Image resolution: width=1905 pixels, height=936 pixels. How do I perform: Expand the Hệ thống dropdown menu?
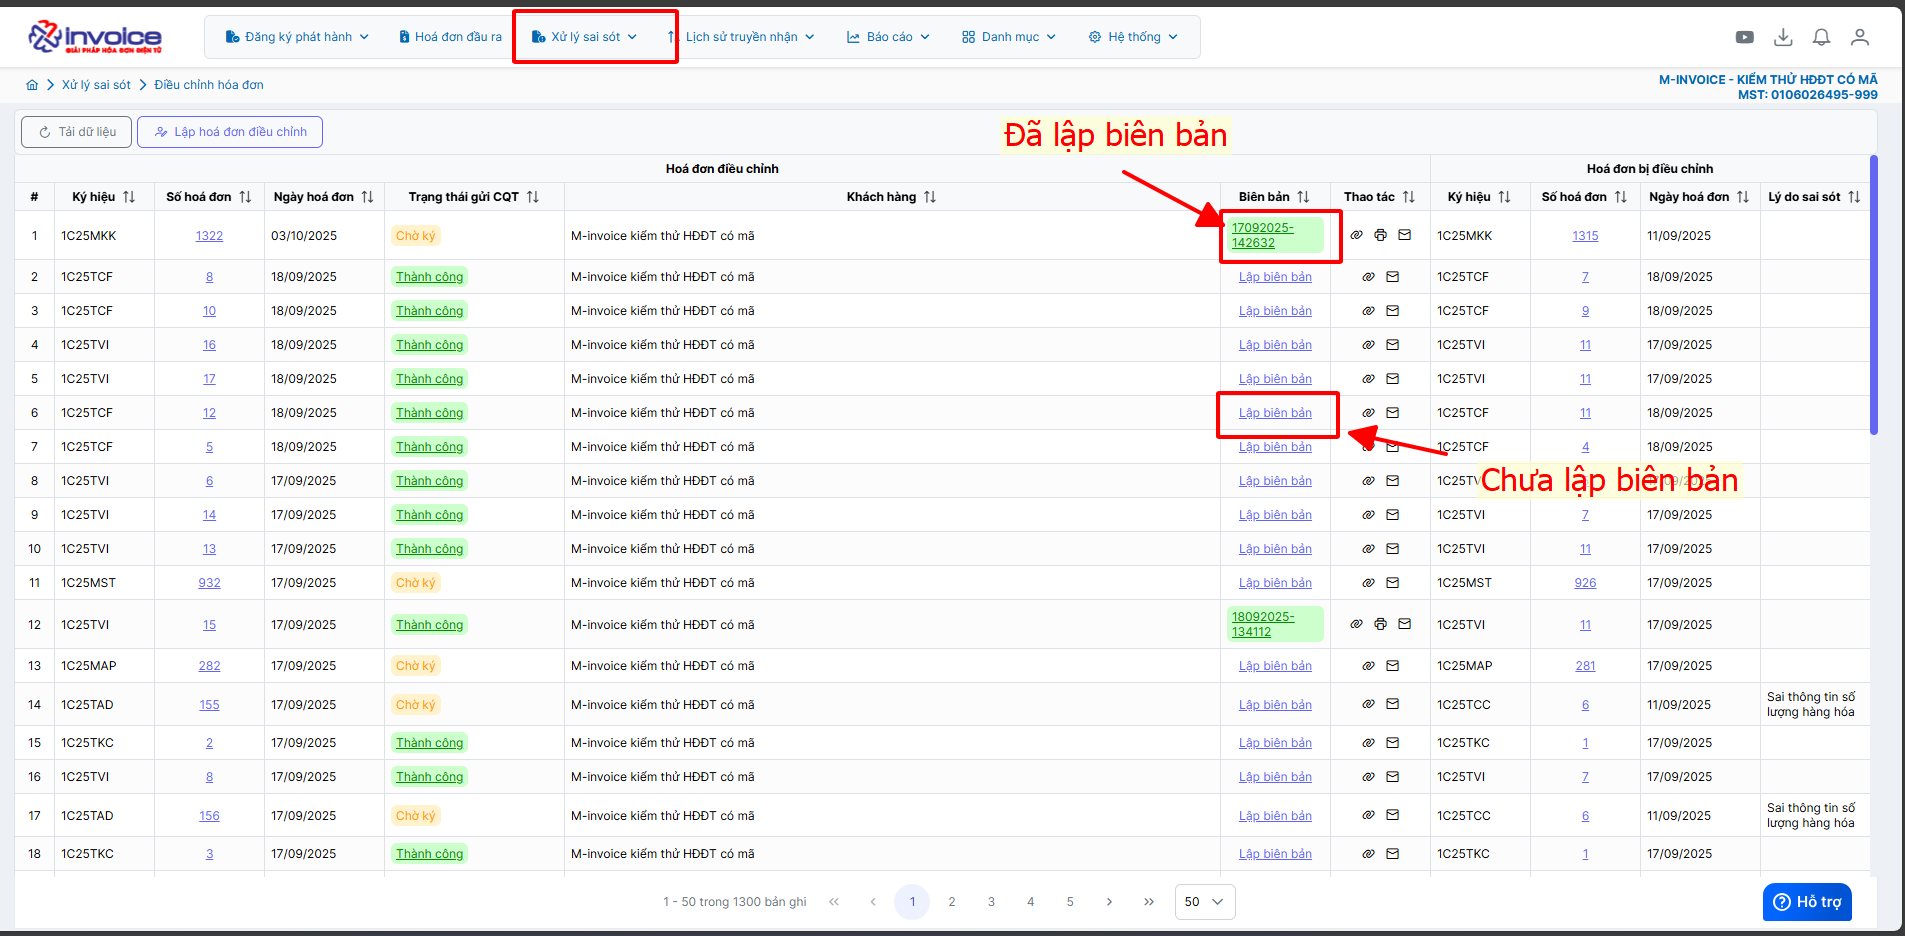point(1133,37)
